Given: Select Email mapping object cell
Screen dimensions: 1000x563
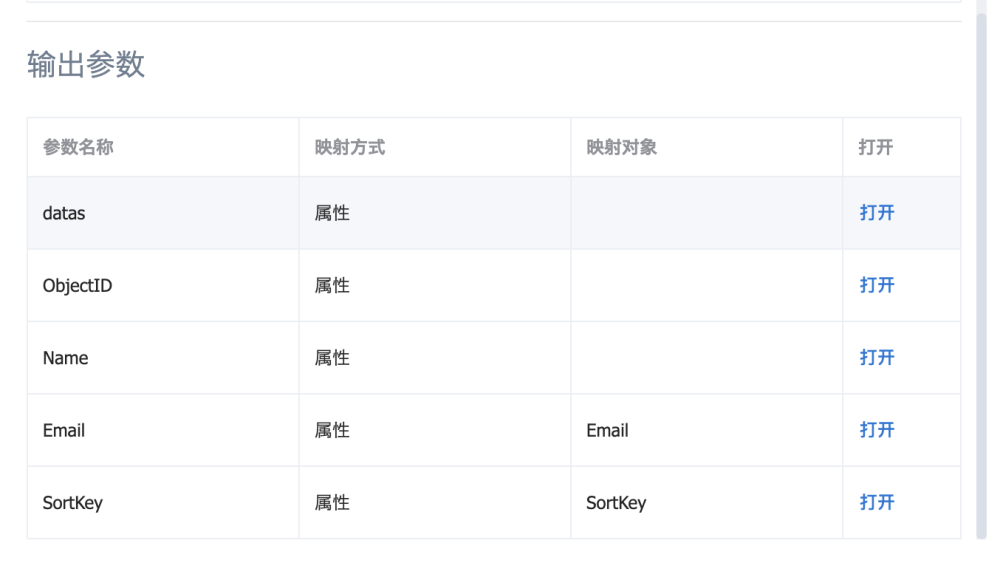Looking at the screenshot, I should 607,430.
